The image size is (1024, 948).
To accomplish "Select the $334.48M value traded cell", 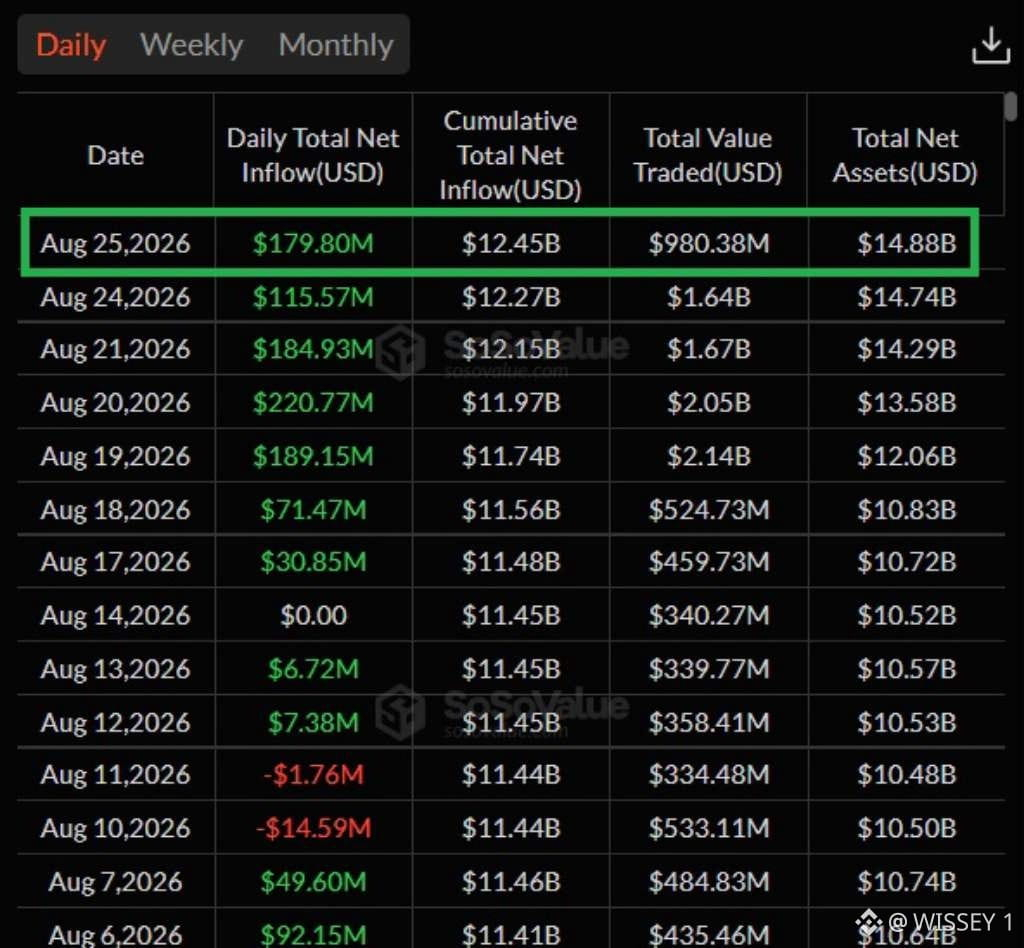I will (x=709, y=775).
